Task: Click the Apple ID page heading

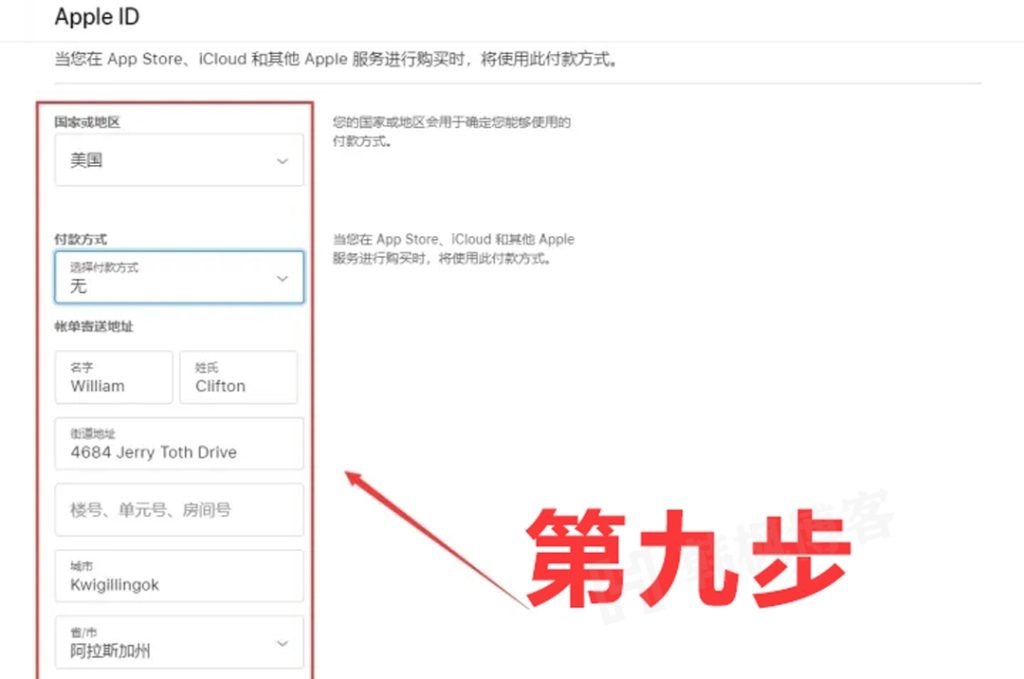Action: point(96,17)
